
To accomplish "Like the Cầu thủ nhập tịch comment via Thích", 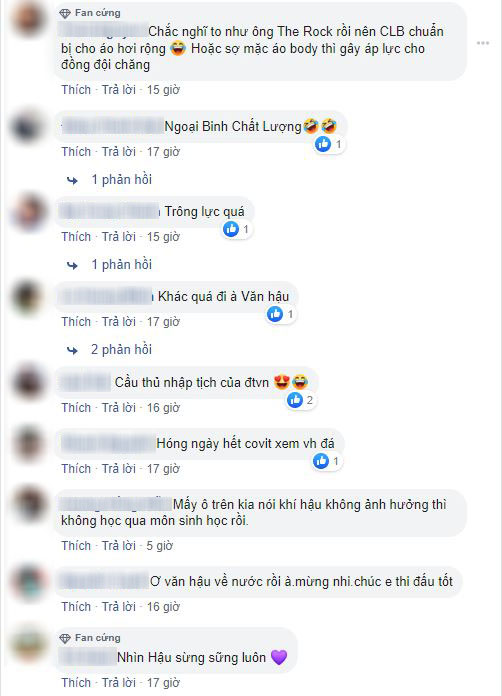I will [x=76, y=407].
